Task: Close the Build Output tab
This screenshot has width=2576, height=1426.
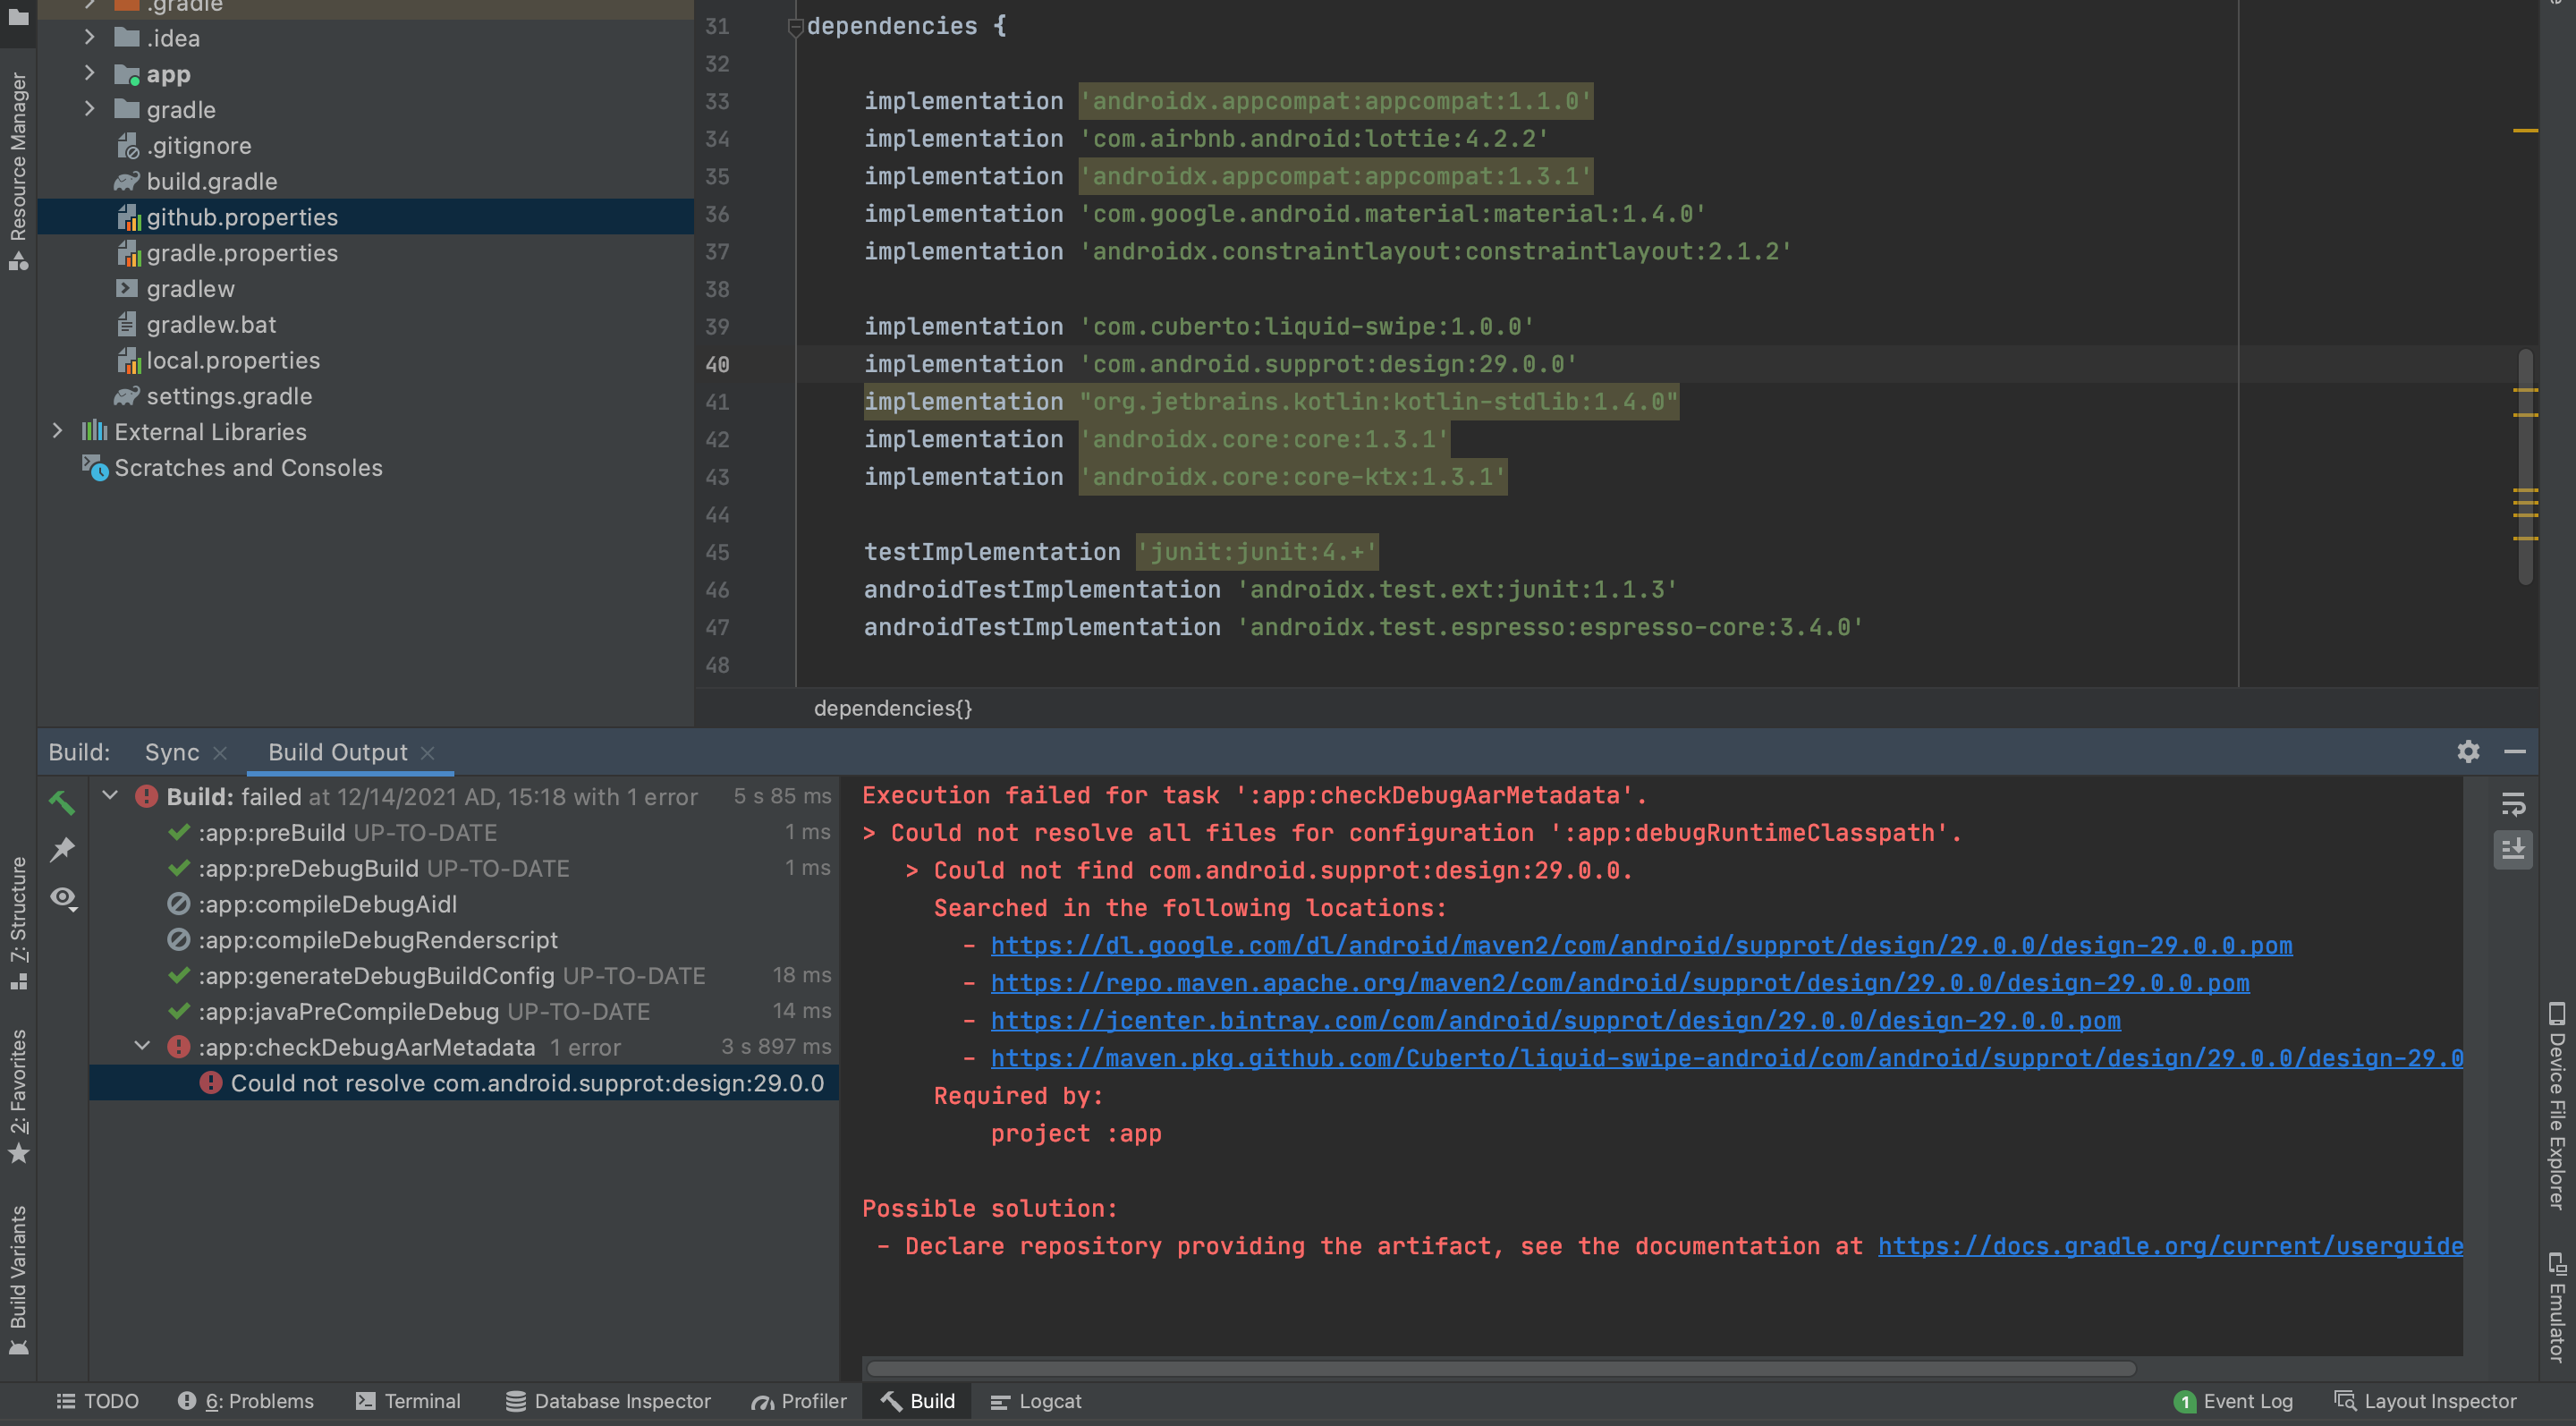Action: (428, 753)
